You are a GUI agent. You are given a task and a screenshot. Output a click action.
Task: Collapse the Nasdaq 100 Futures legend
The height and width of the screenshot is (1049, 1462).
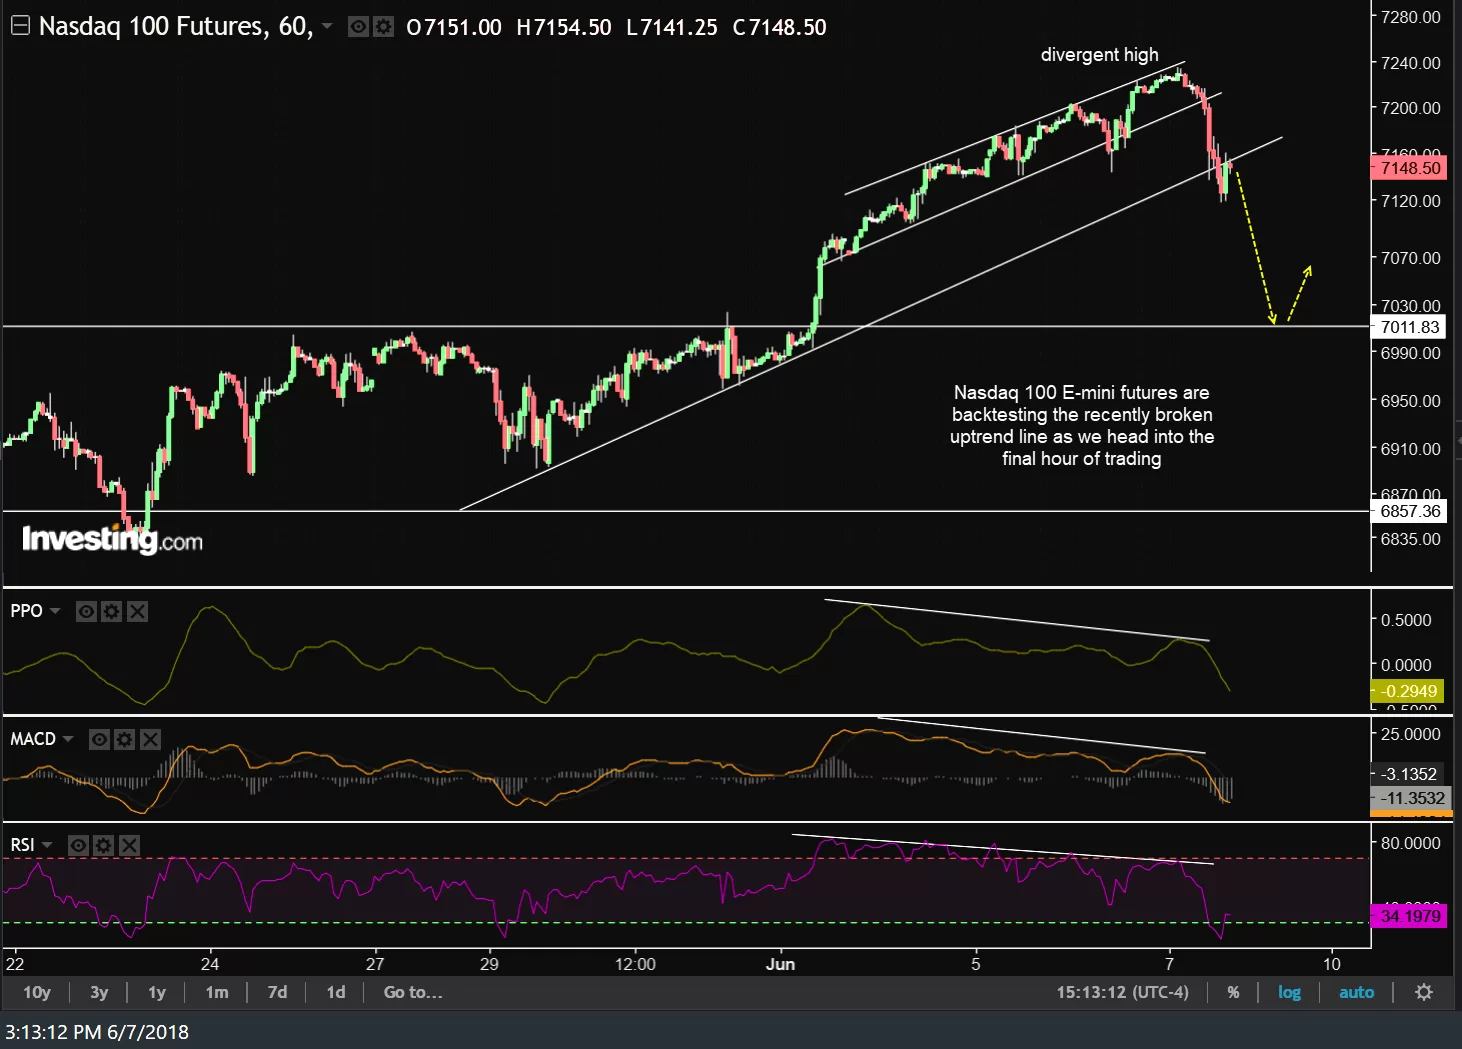click(x=20, y=27)
